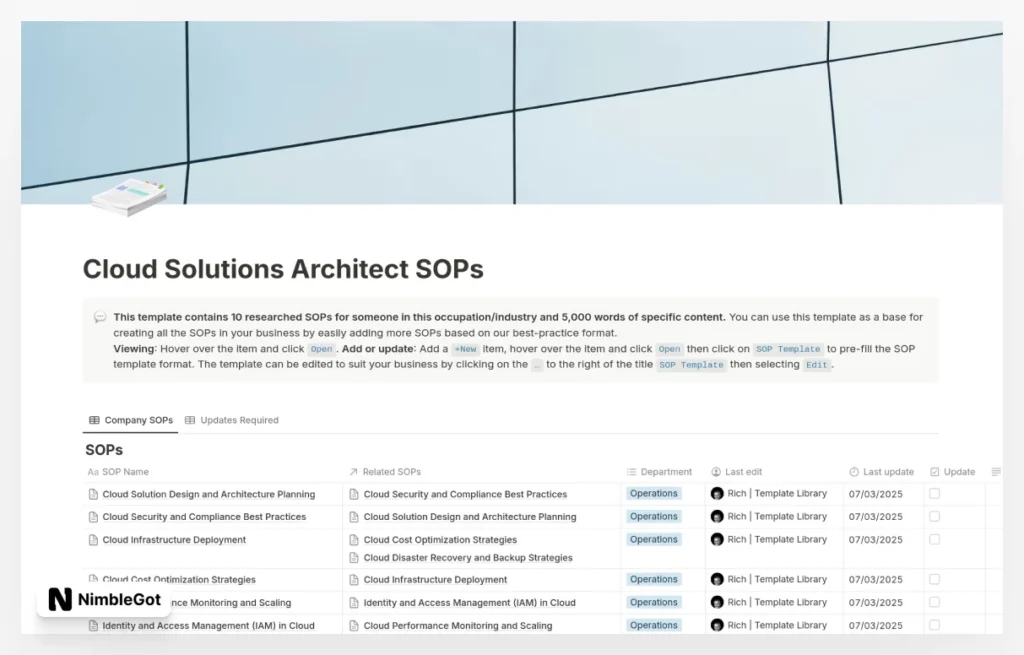Screen dimensions: 1024x655
Task: Open the Operations tag selector in the first row
Action: tap(652, 493)
